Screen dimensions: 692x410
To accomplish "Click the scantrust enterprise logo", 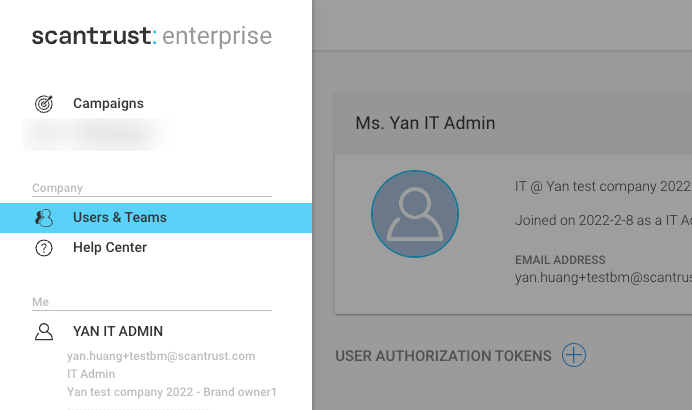I will tap(151, 37).
